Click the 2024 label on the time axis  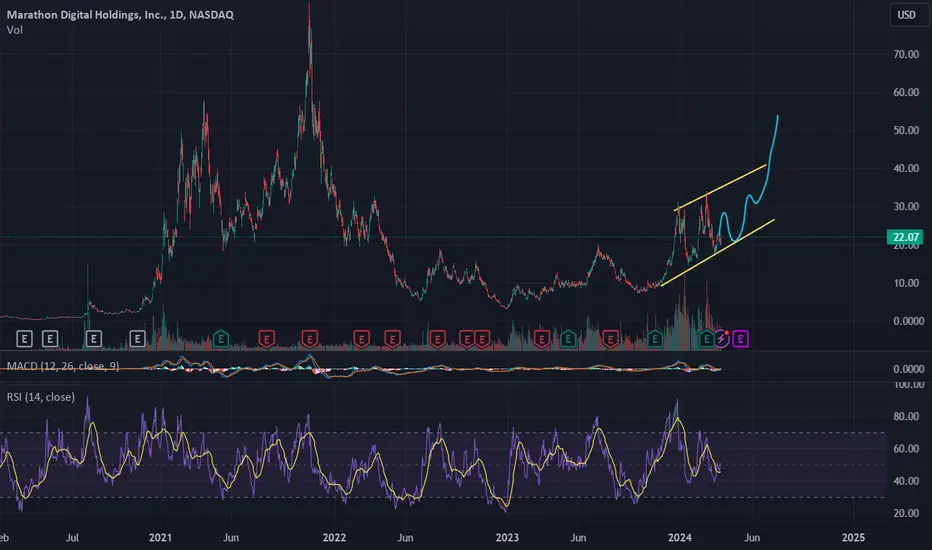[x=679, y=538]
